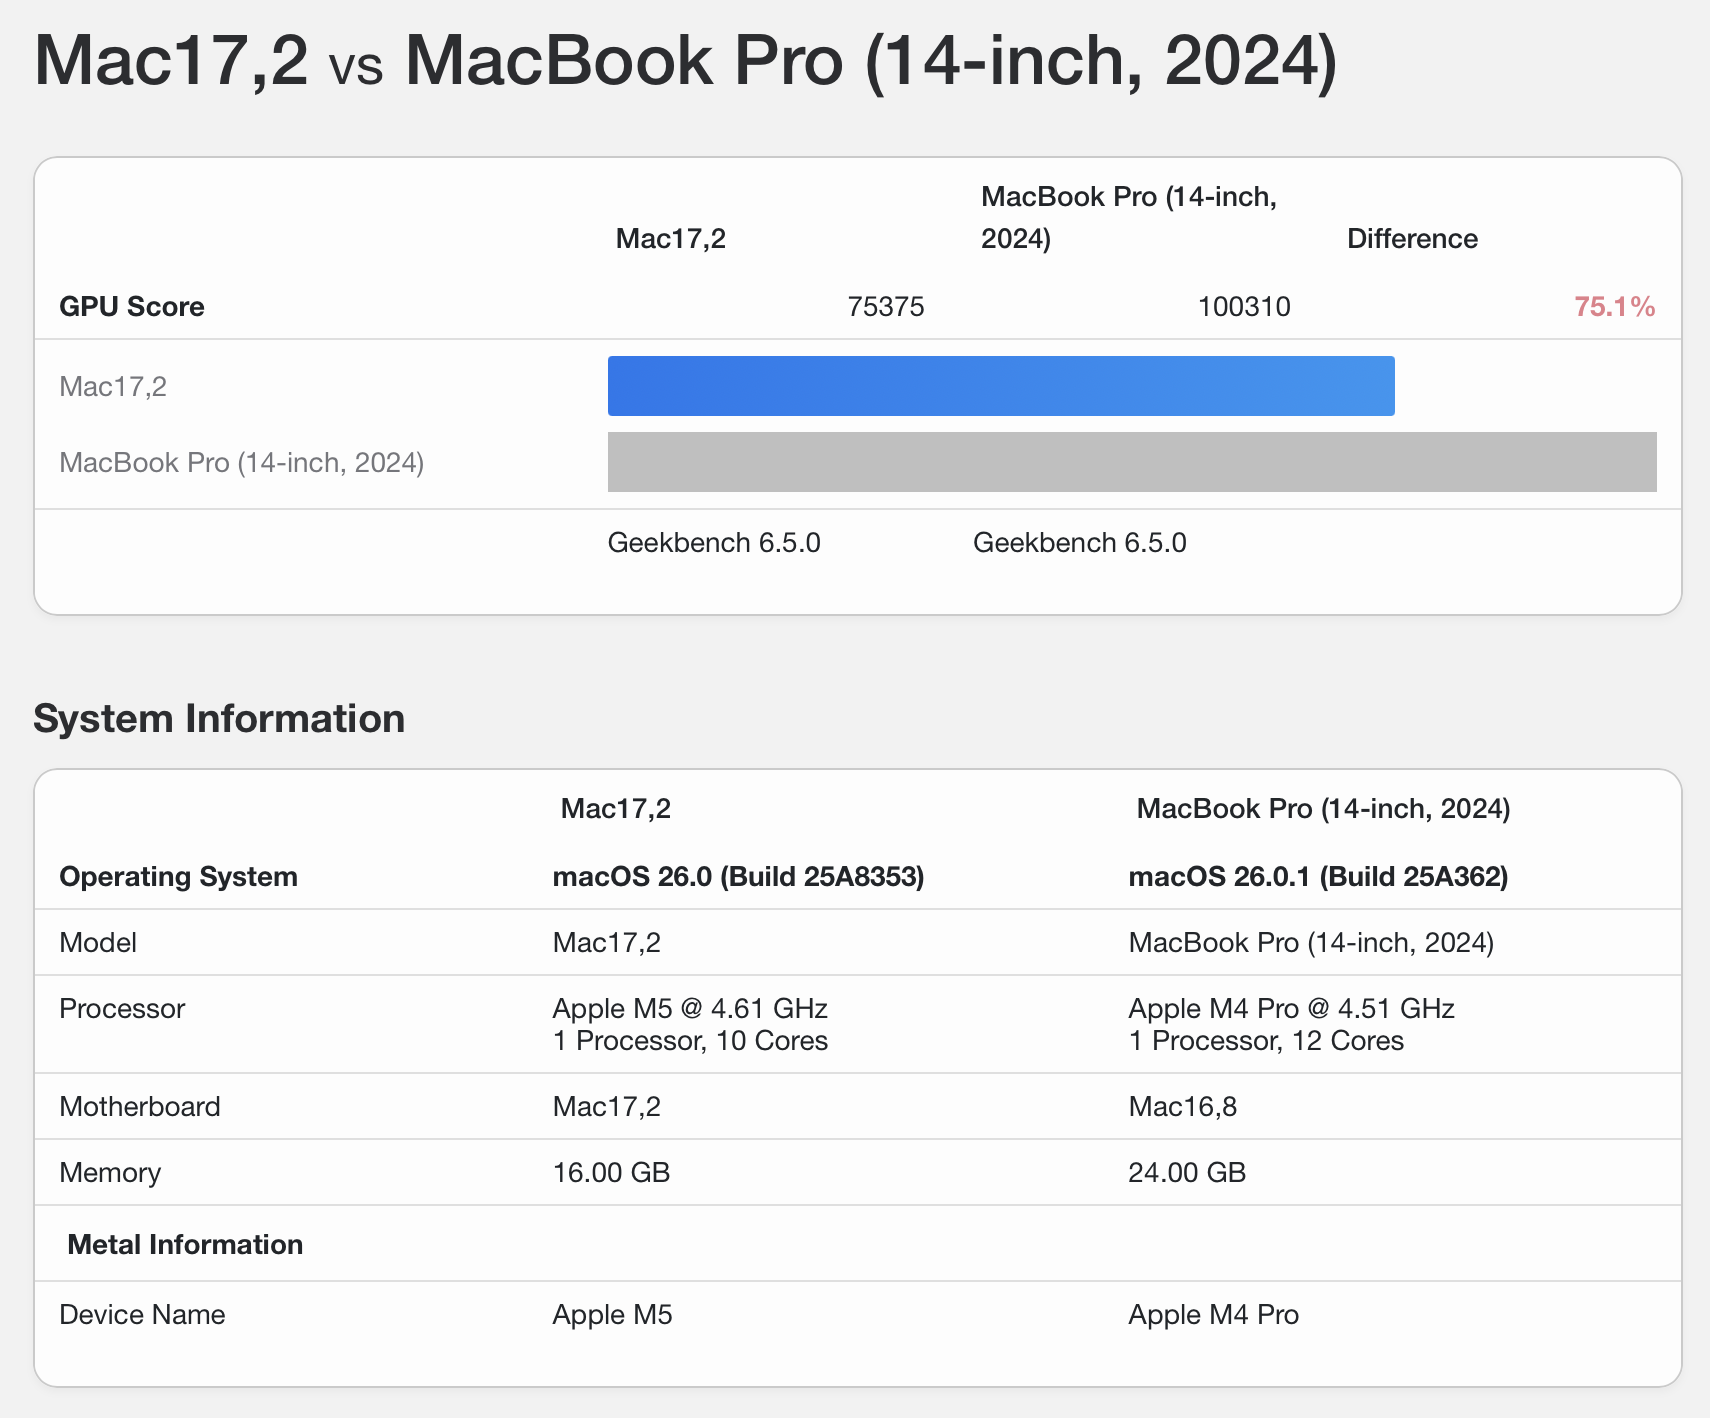
Task: Select the Mac16,8 motherboard value
Action: pyautogui.click(x=1182, y=1106)
